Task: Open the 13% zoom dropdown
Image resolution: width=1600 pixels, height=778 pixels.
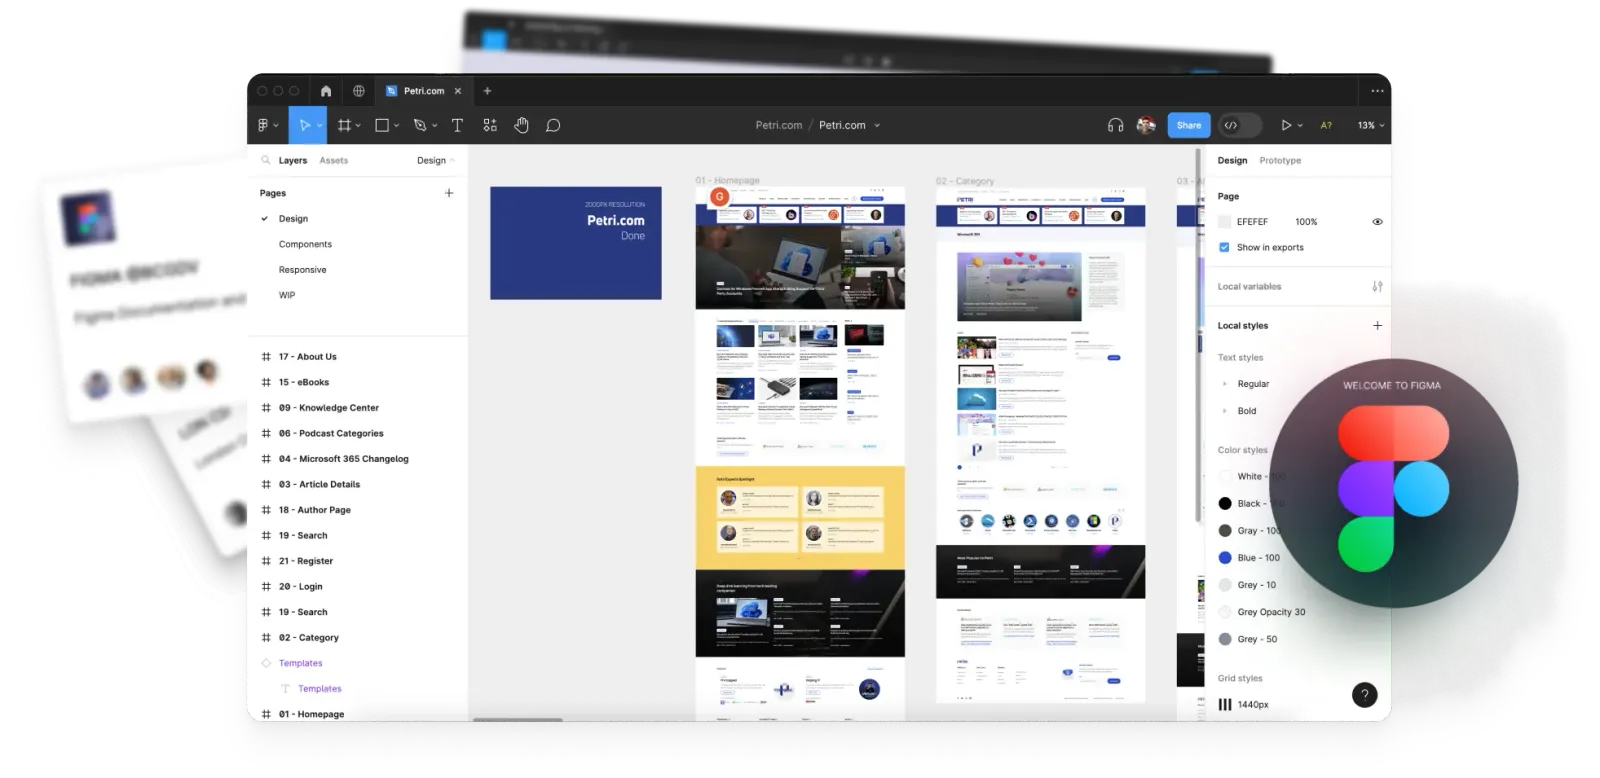Action: [x=1371, y=125]
